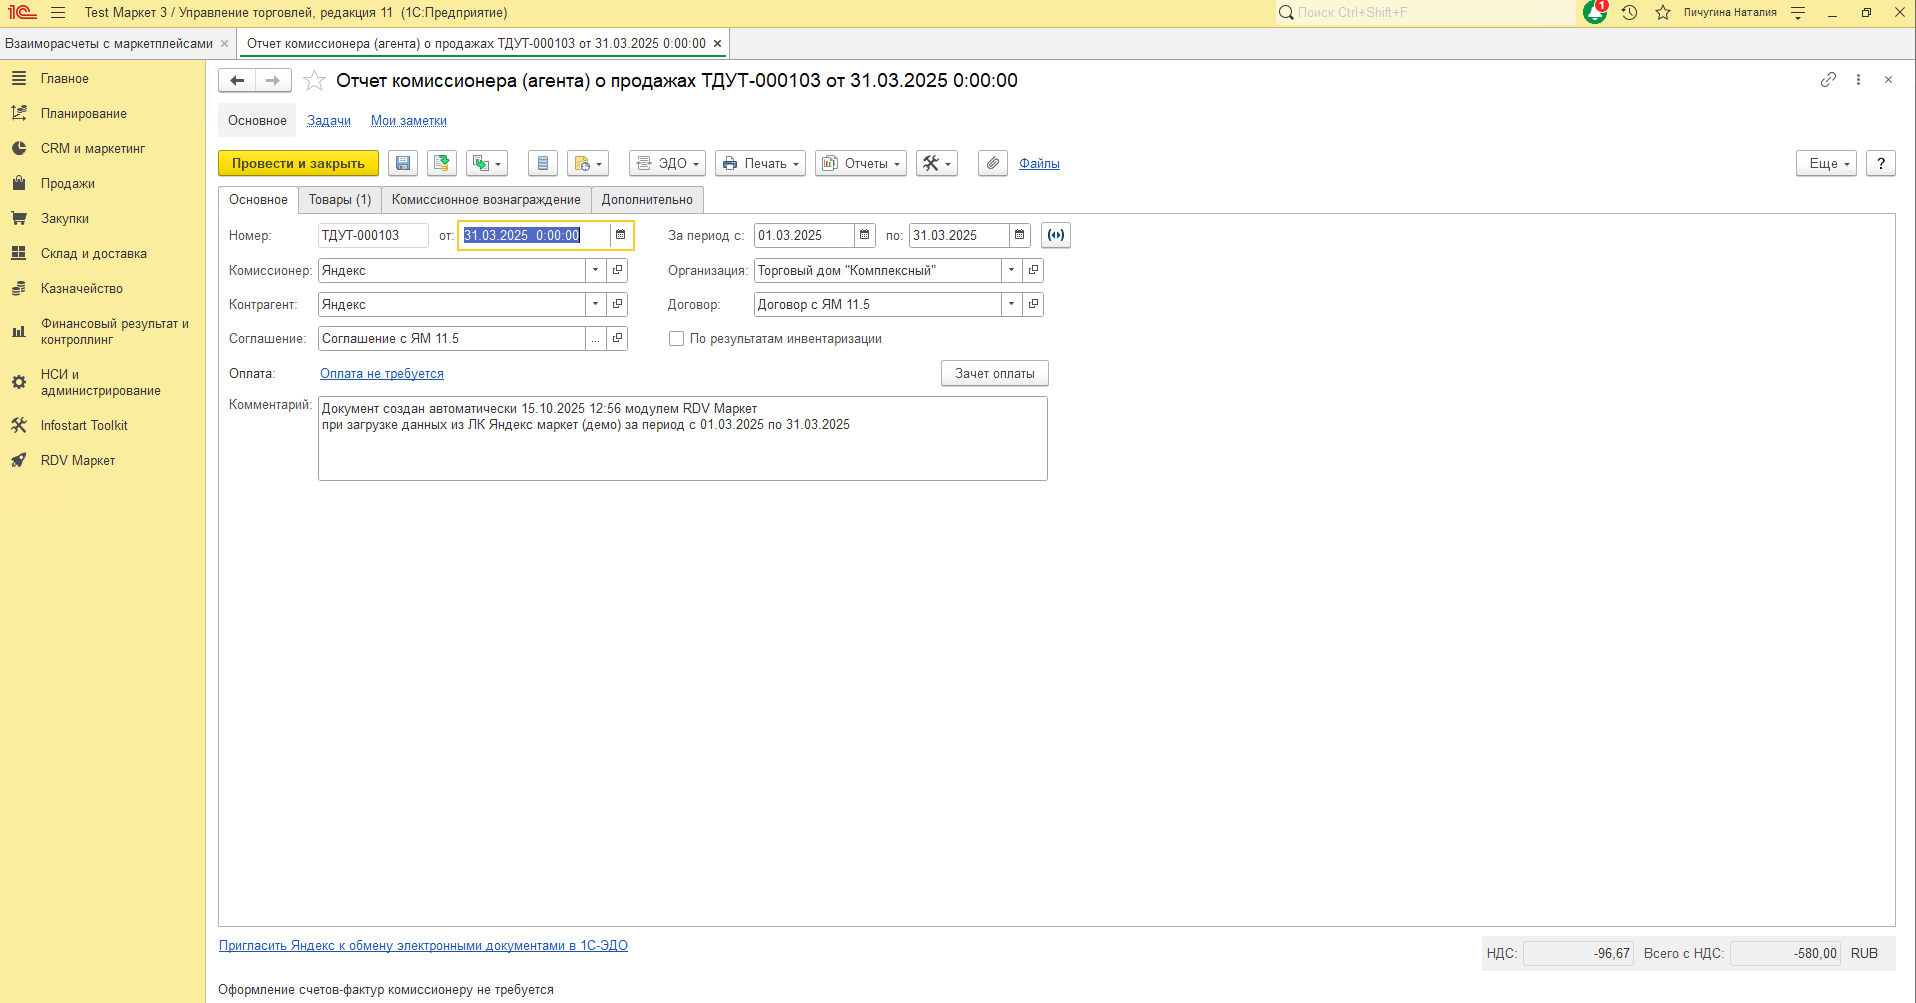Expand the Договор dropdown list

[x=1011, y=304]
